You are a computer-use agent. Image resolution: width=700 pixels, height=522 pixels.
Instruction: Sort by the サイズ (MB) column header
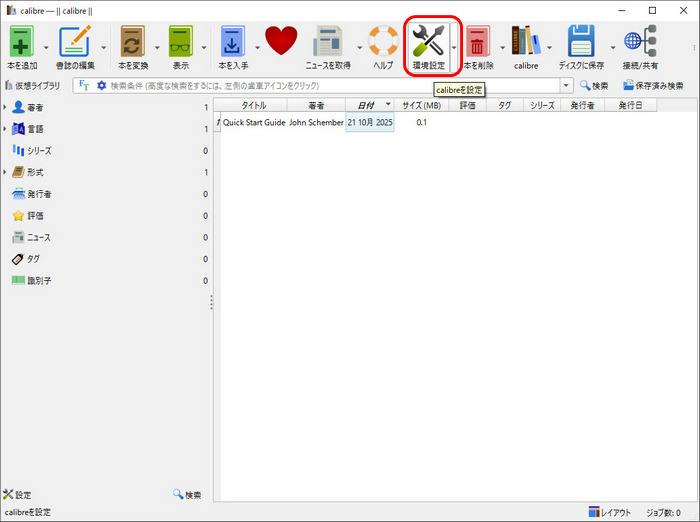[420, 105]
